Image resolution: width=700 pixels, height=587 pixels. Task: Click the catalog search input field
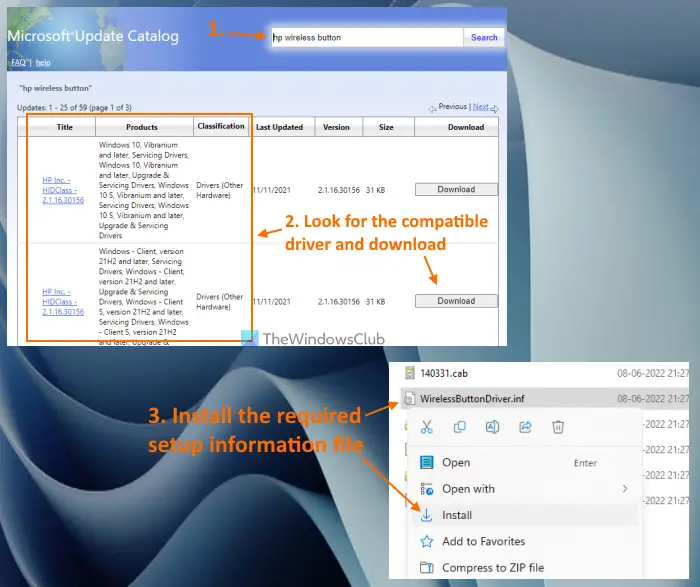[x=367, y=37]
